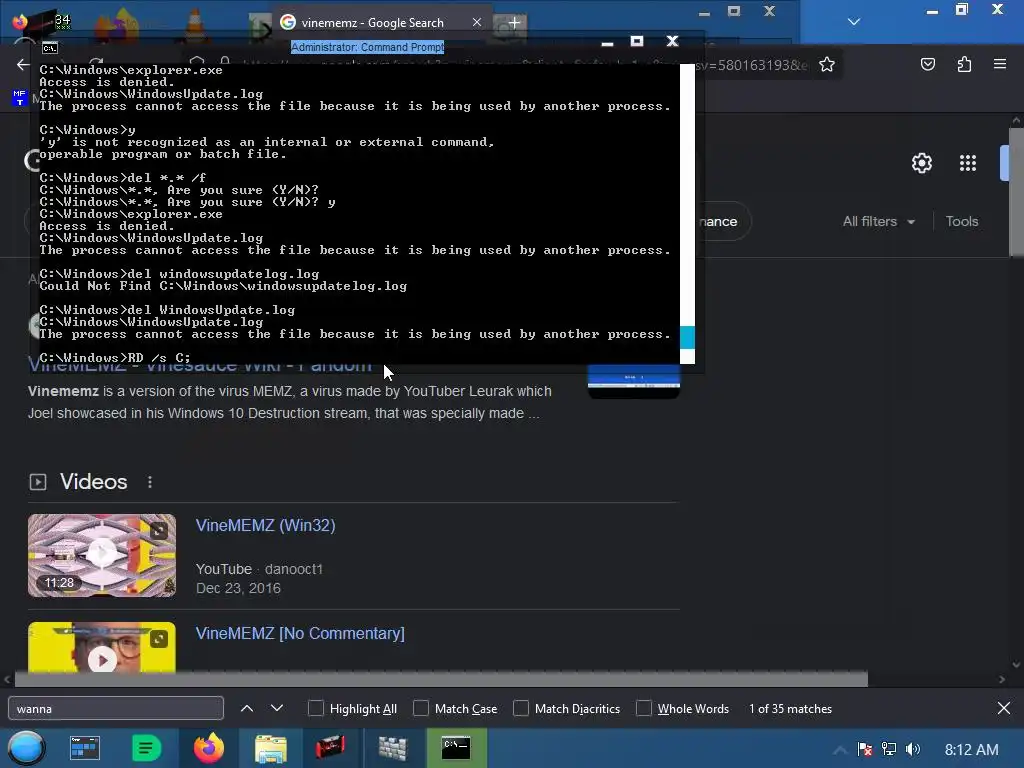
Task: Select the Command Prompt taskbar button
Action: (456, 748)
